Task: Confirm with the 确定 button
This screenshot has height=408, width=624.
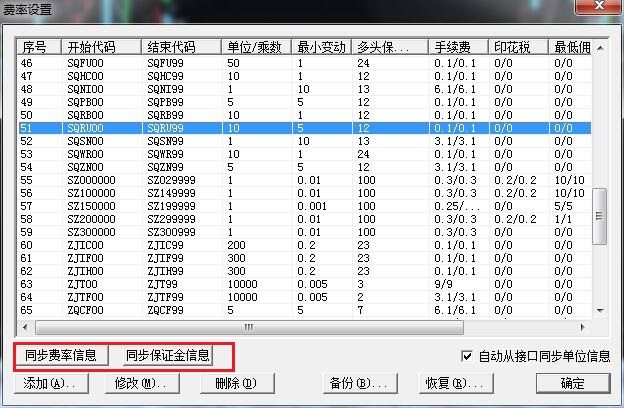Action: (x=573, y=383)
